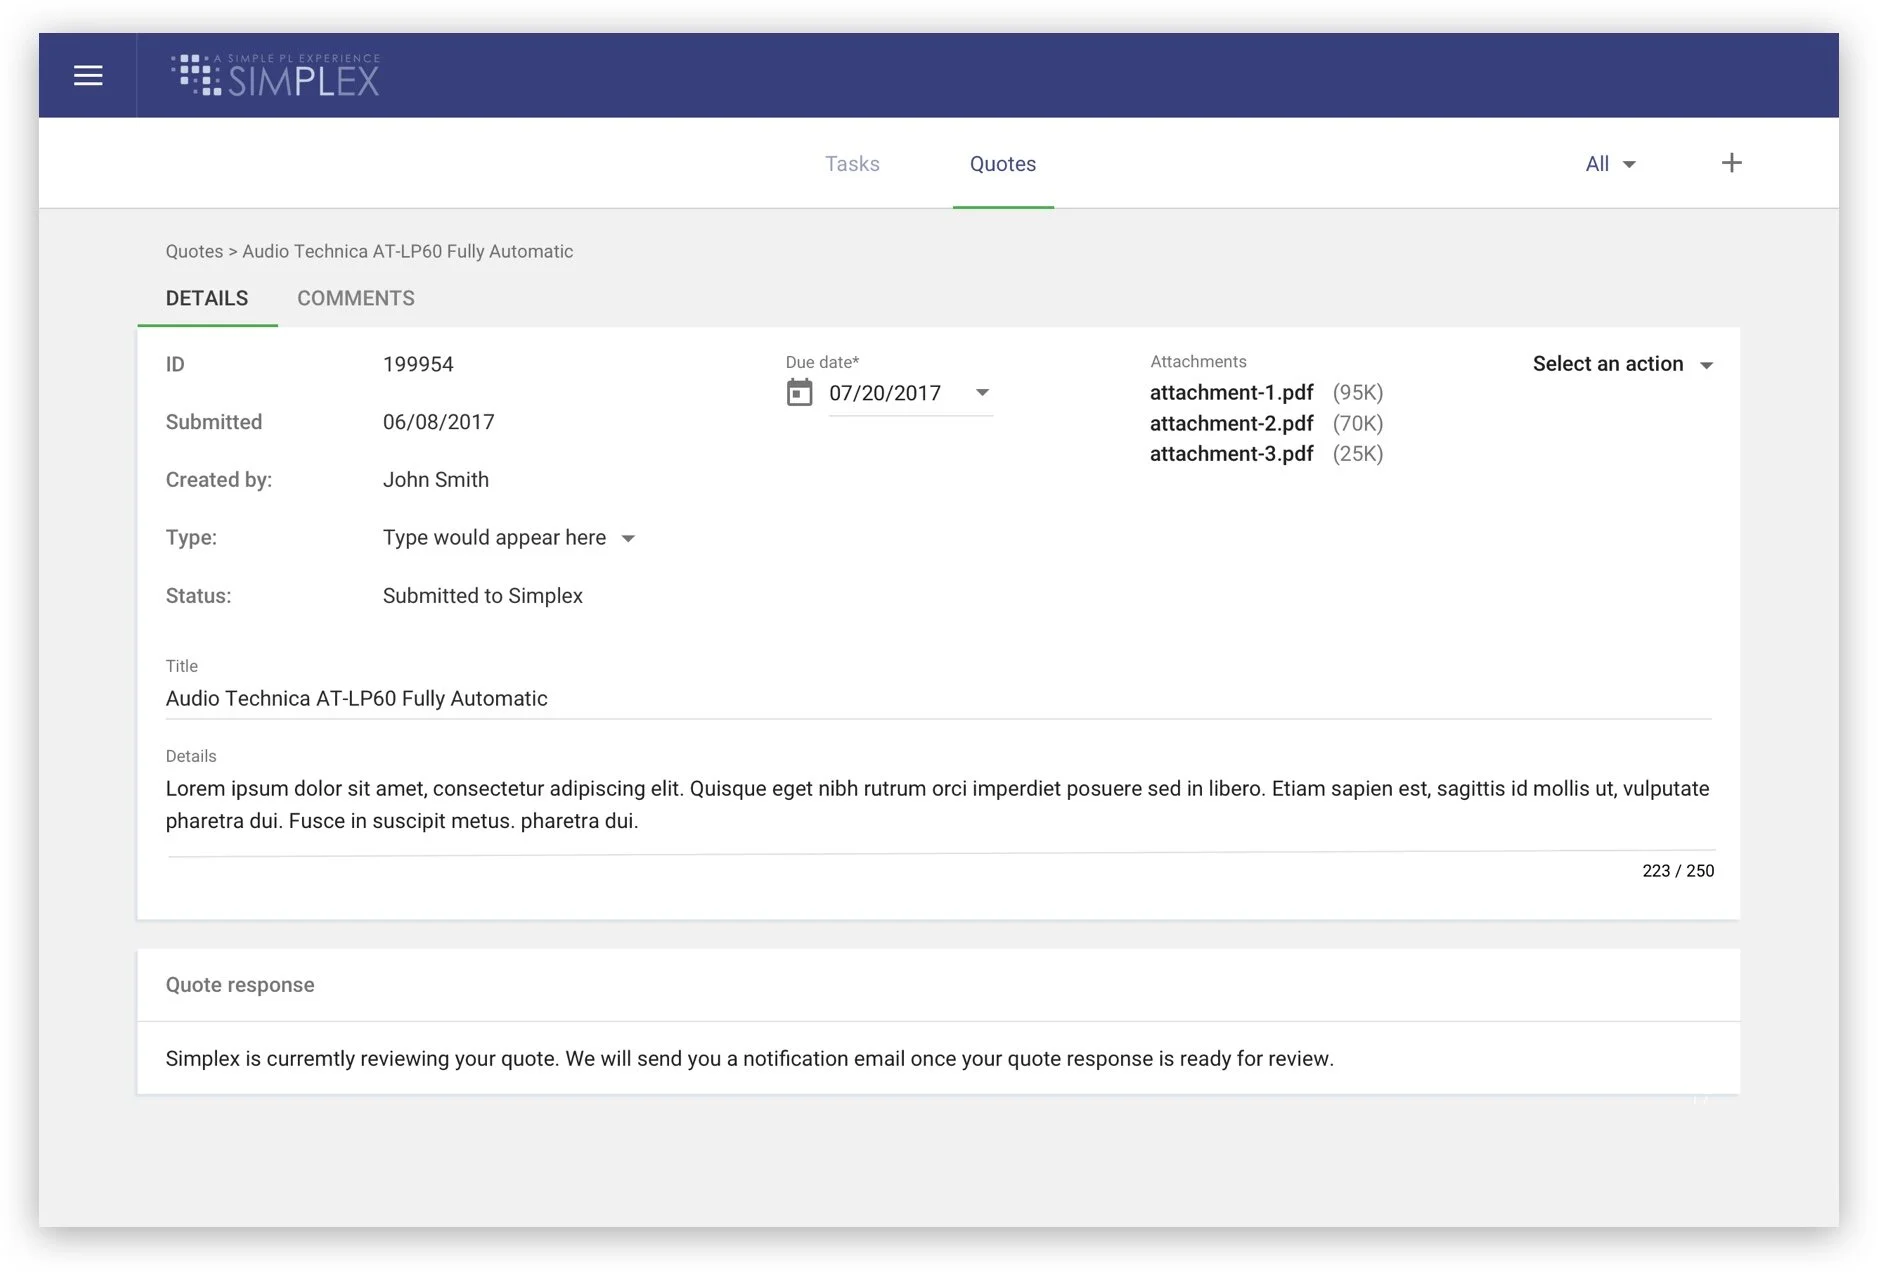Click the Attachments label
The width and height of the screenshot is (1878, 1272).
1198,362
